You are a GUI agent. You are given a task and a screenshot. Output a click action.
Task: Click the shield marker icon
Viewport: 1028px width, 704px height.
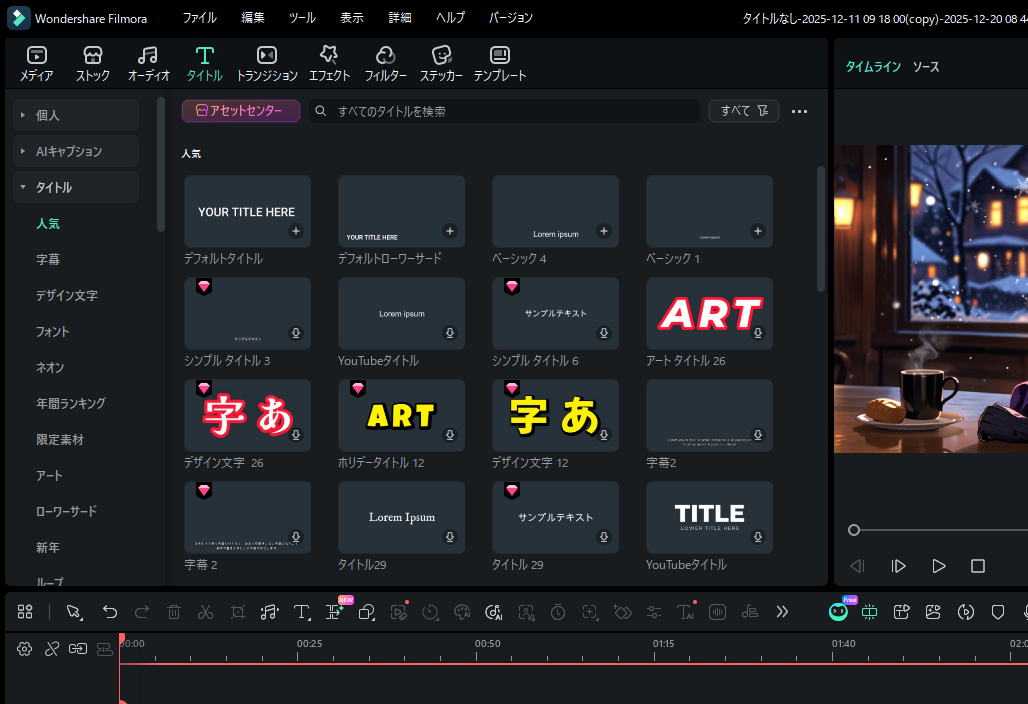pos(998,612)
